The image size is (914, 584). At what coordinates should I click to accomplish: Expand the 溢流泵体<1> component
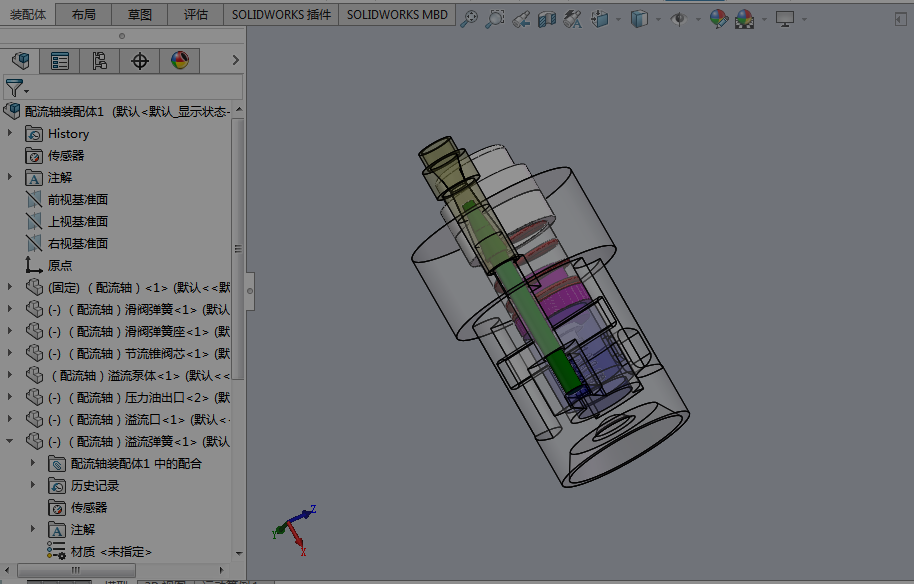pyautogui.click(x=9, y=375)
